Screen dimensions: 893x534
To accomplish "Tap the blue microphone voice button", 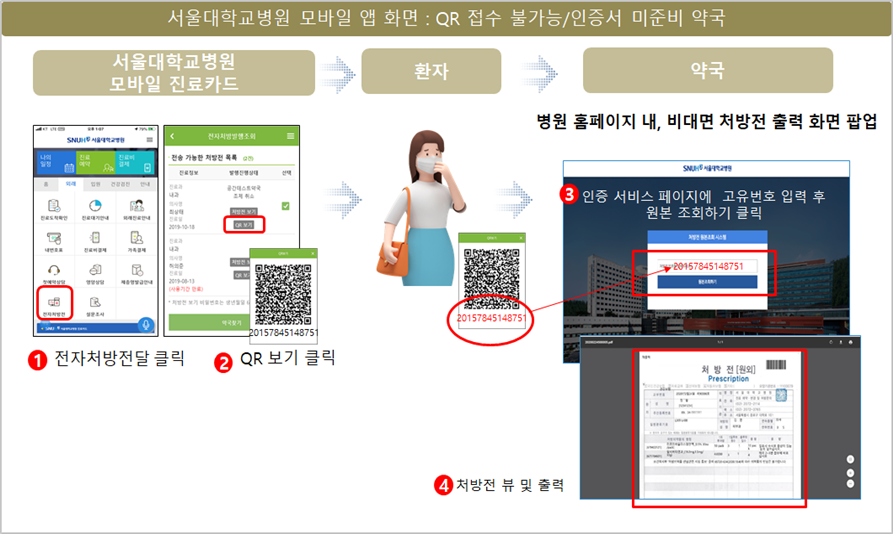I will tap(146, 325).
